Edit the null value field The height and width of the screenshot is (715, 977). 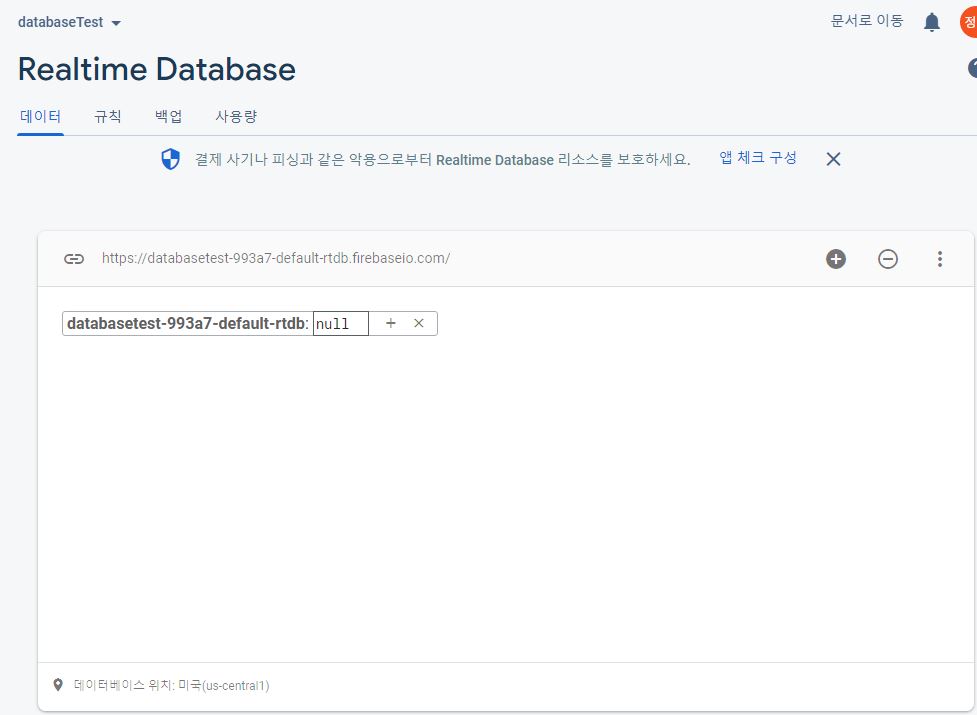[341, 324]
